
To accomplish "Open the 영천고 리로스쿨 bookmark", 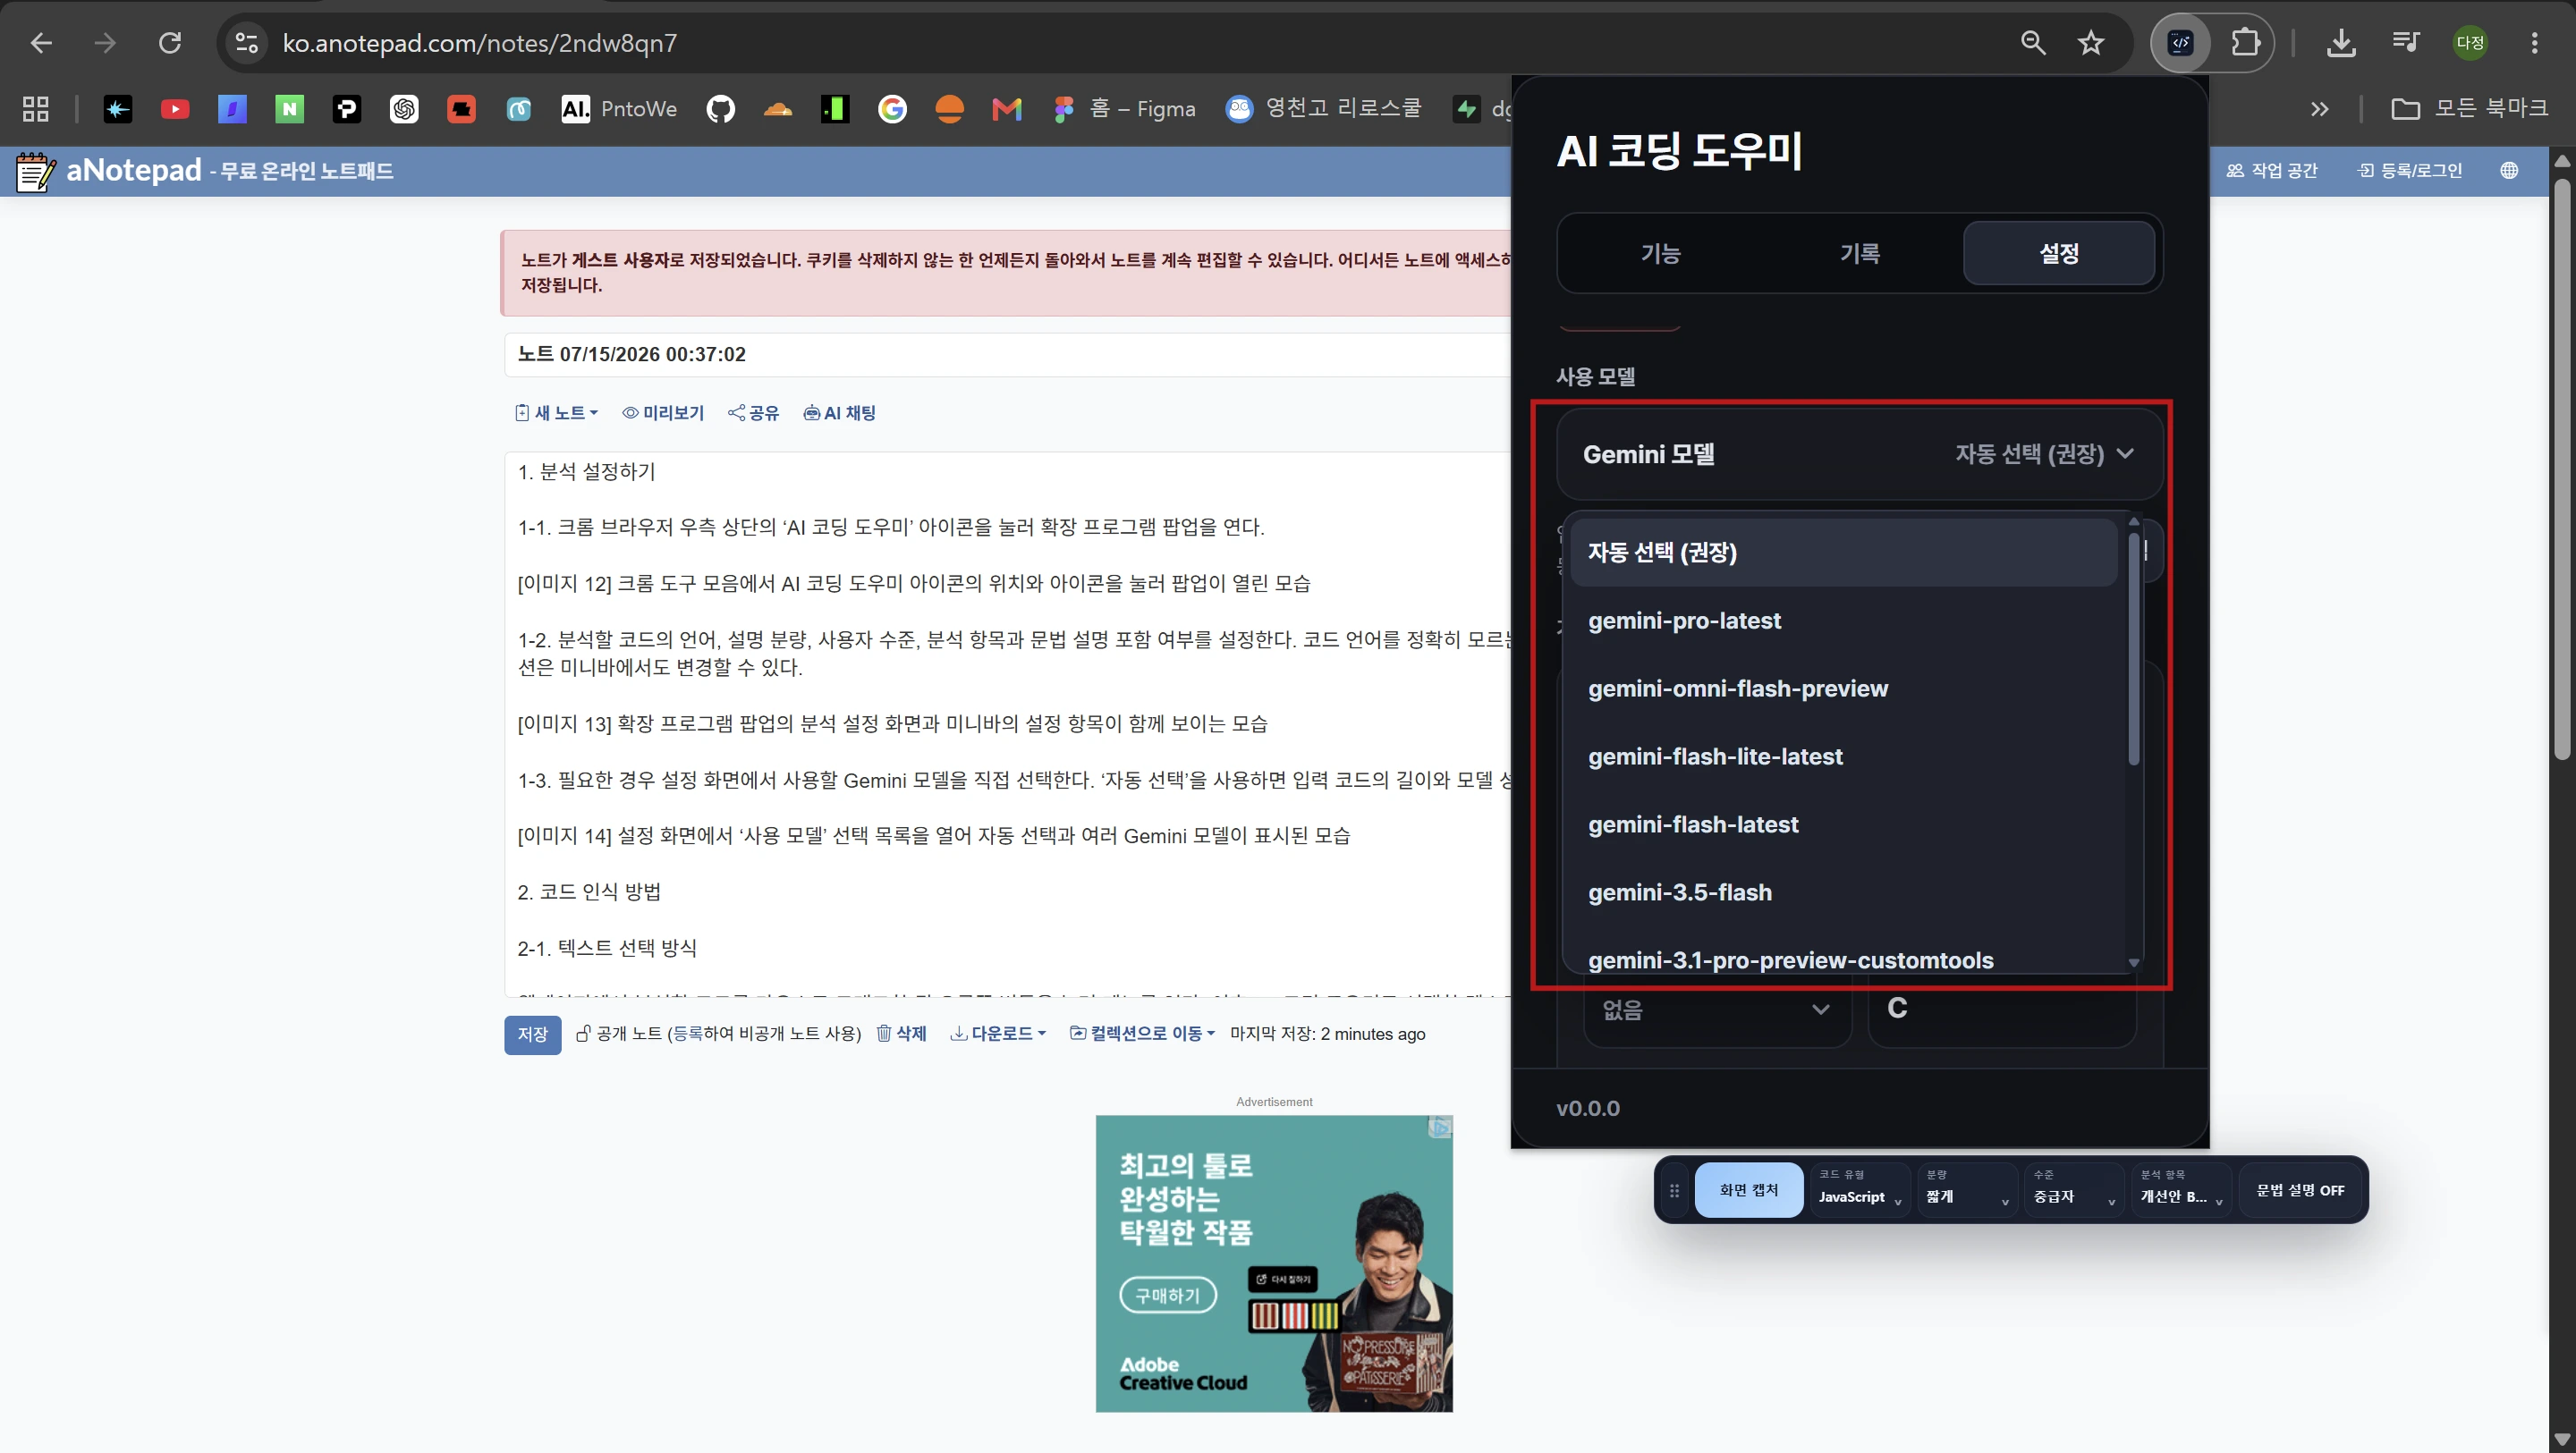I will [1323, 109].
